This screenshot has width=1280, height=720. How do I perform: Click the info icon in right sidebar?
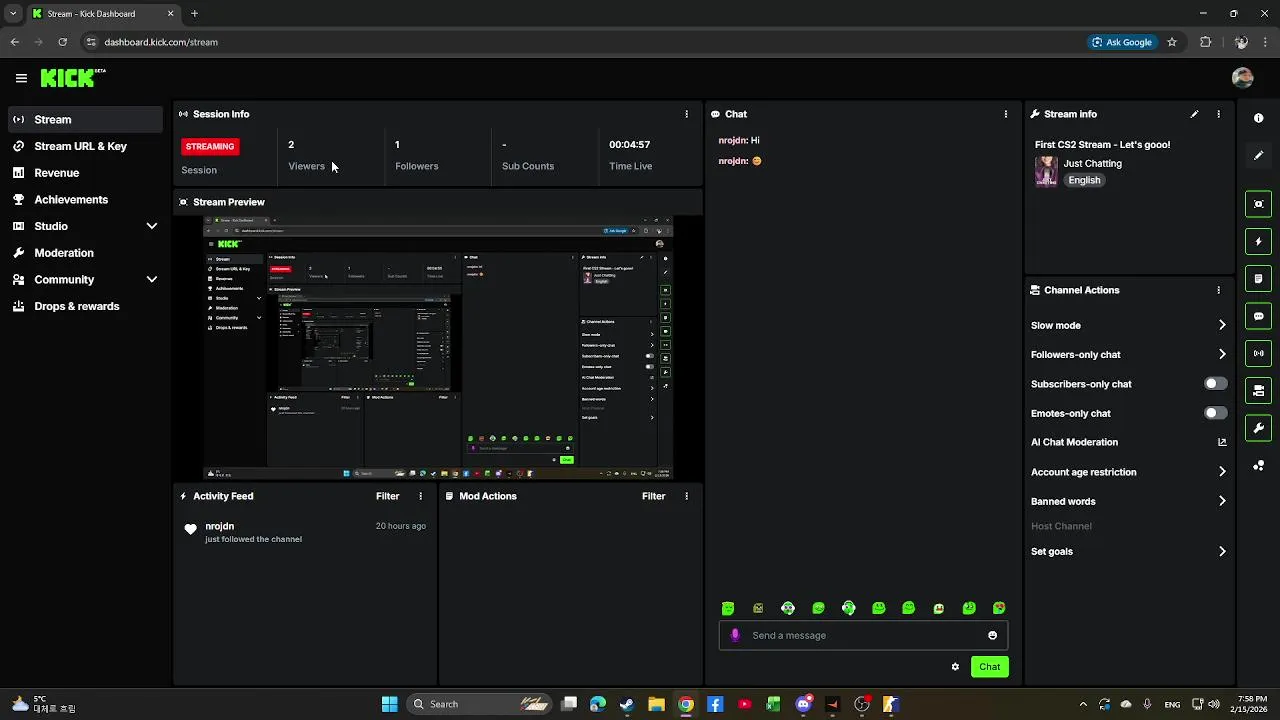click(1258, 118)
